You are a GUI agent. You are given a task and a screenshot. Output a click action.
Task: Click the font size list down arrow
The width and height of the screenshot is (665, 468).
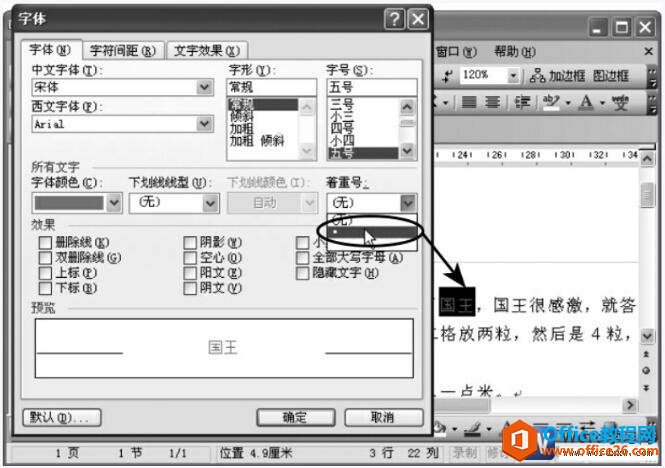tap(408, 151)
